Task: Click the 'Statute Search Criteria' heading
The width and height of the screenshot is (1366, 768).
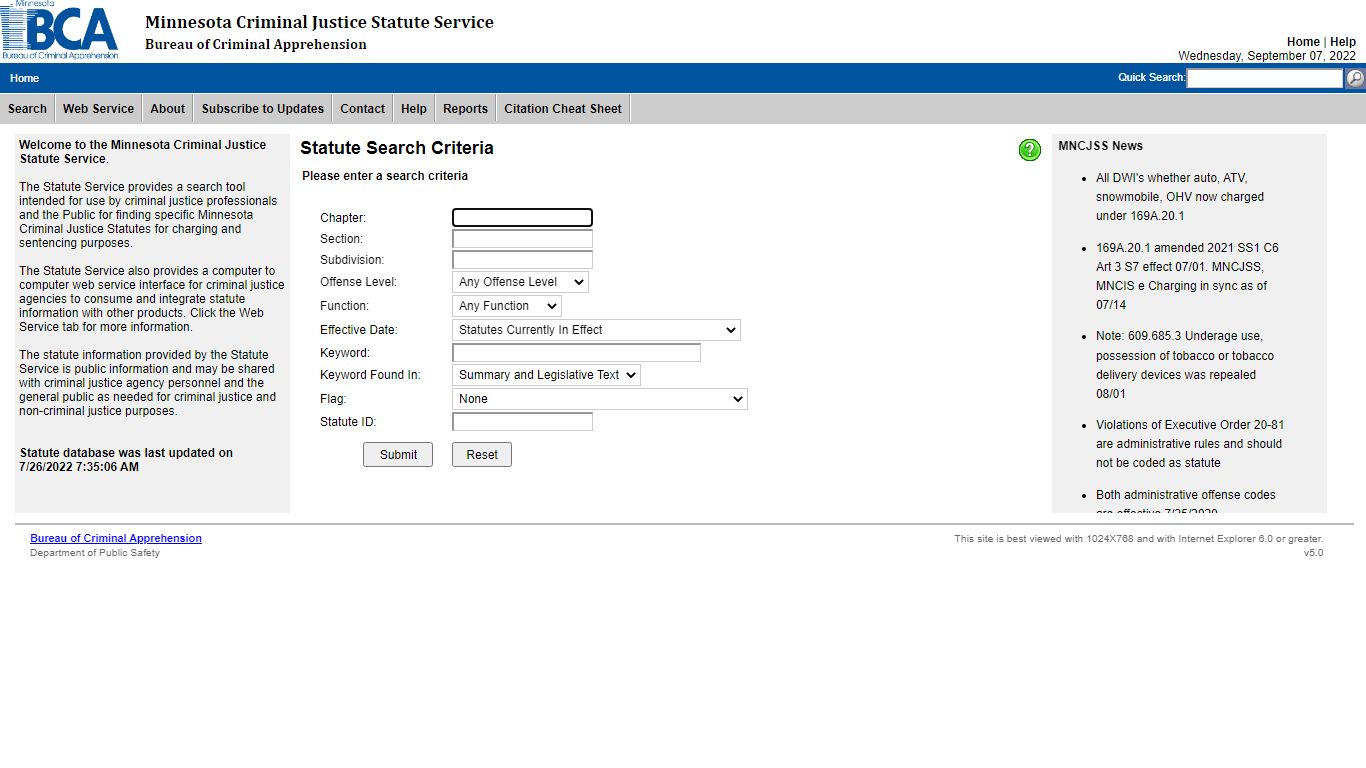Action: [x=397, y=148]
